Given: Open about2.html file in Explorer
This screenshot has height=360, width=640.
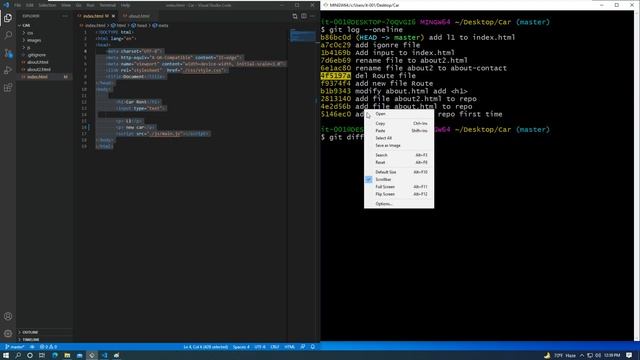Looking at the screenshot, I should [39, 69].
